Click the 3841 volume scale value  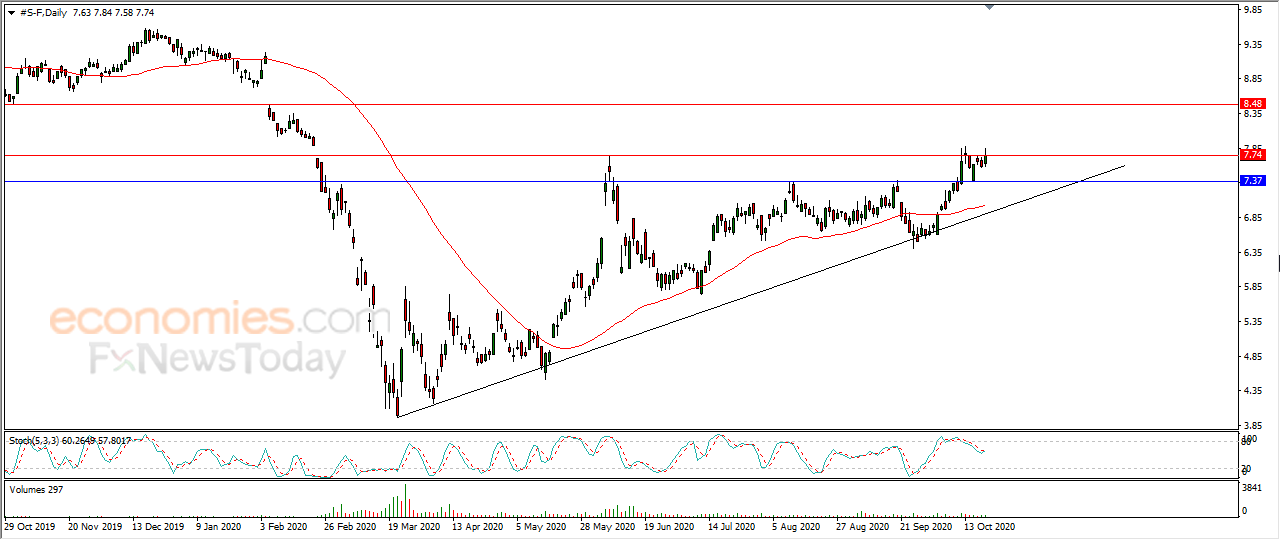[1250, 487]
